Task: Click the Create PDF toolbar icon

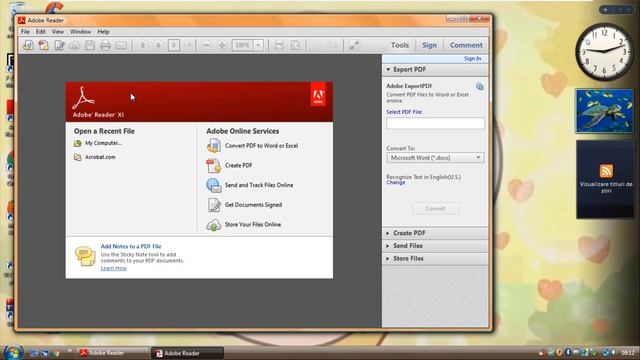Action: tap(43, 45)
